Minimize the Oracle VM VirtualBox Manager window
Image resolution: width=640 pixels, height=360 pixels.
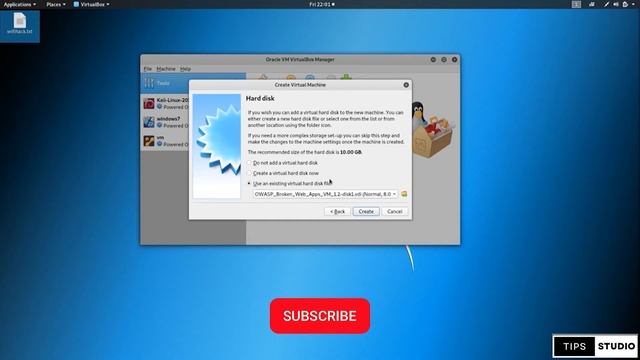[x=433, y=60]
